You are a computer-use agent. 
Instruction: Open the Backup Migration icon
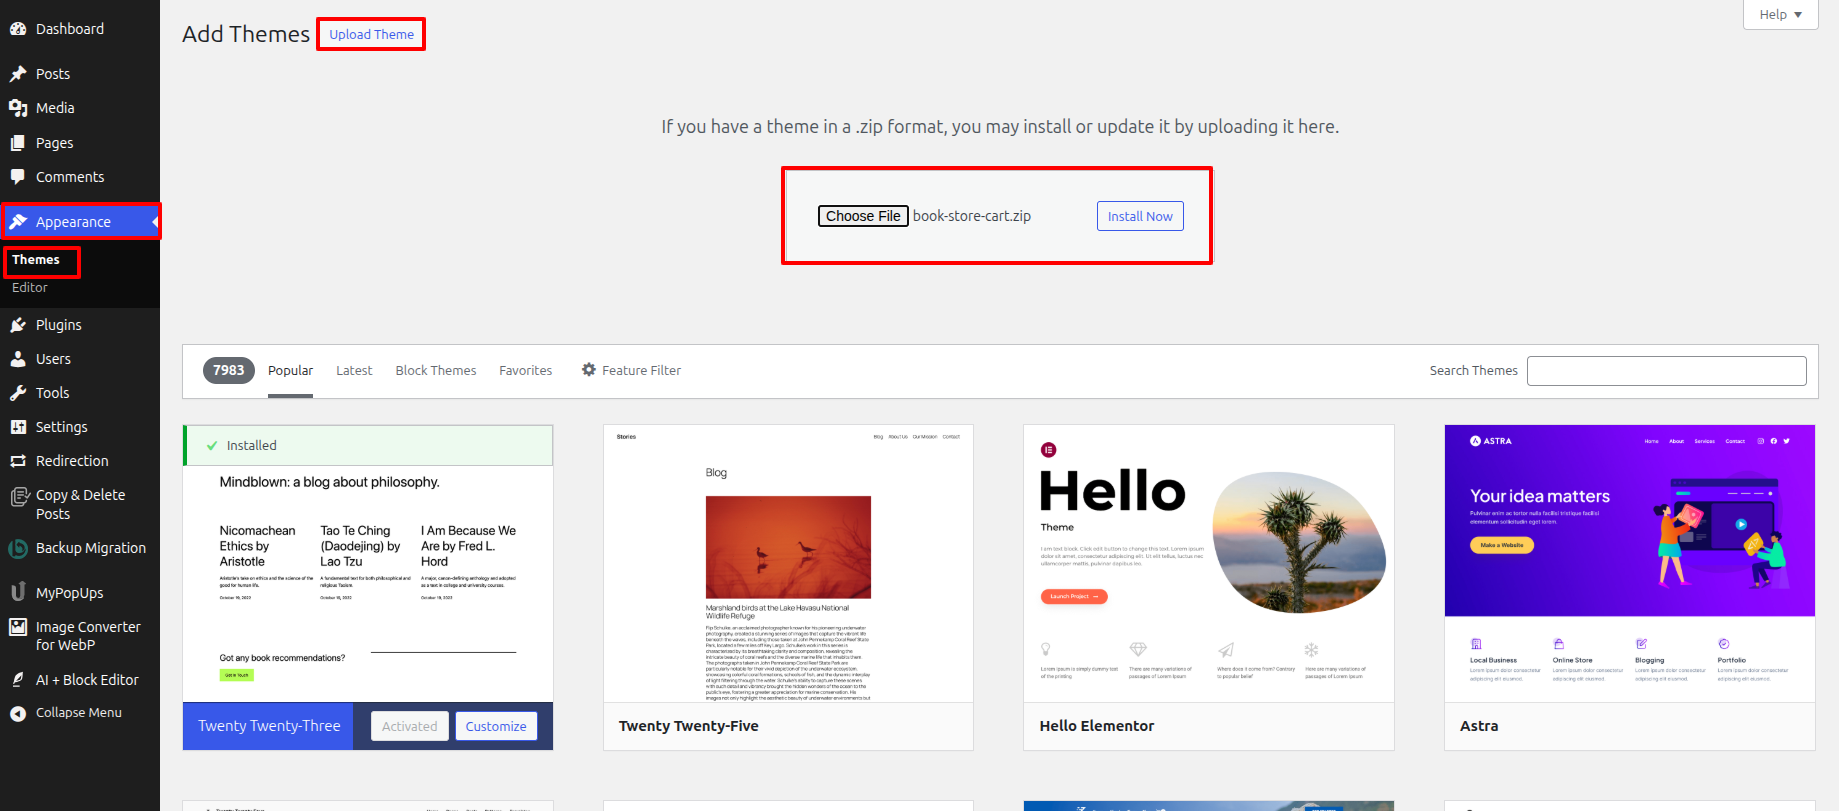[x=18, y=548]
